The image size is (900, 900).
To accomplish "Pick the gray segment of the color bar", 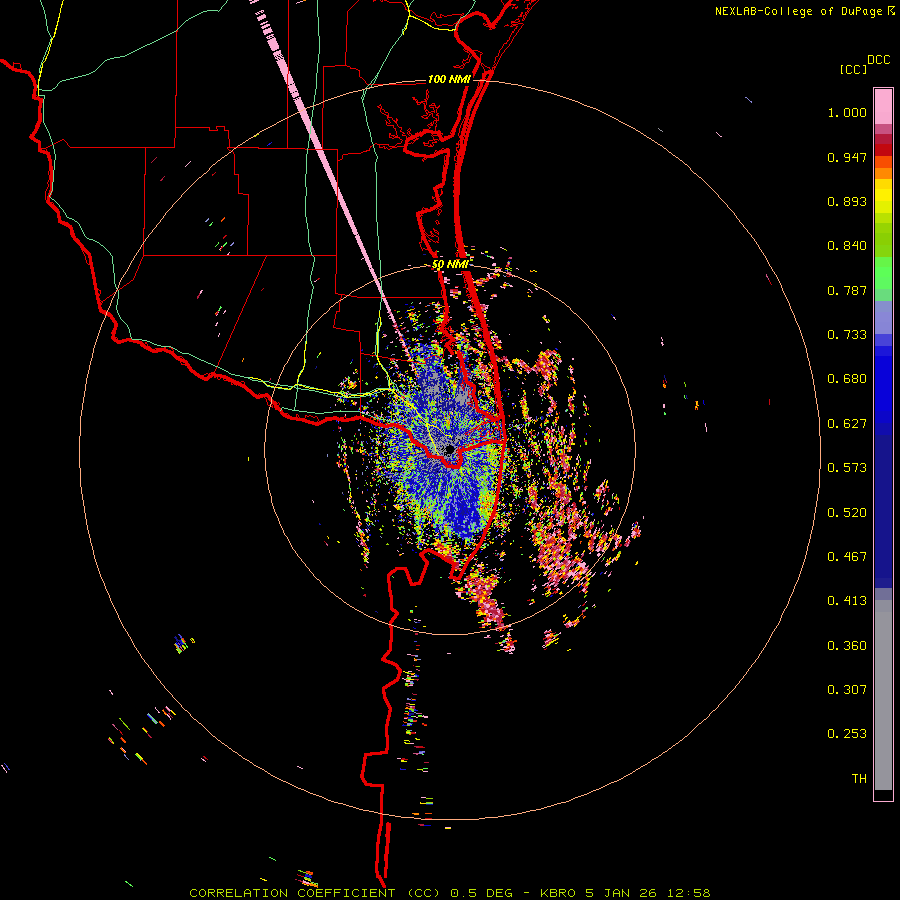I will coord(883,695).
